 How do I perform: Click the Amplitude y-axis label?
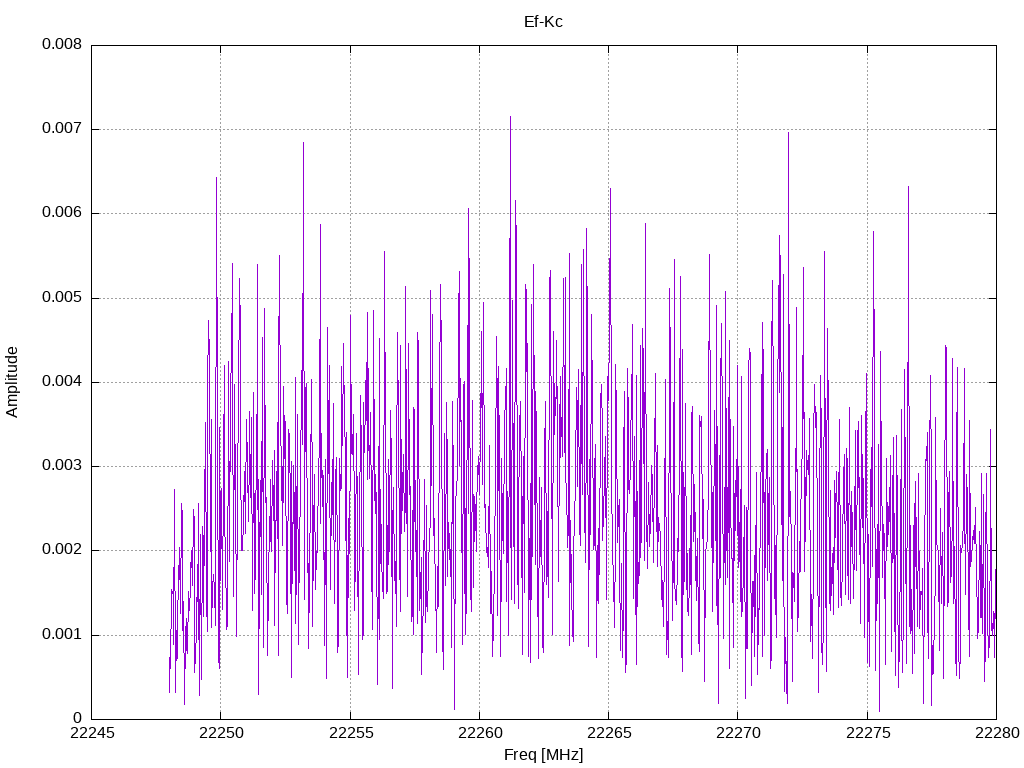[x=12, y=382]
